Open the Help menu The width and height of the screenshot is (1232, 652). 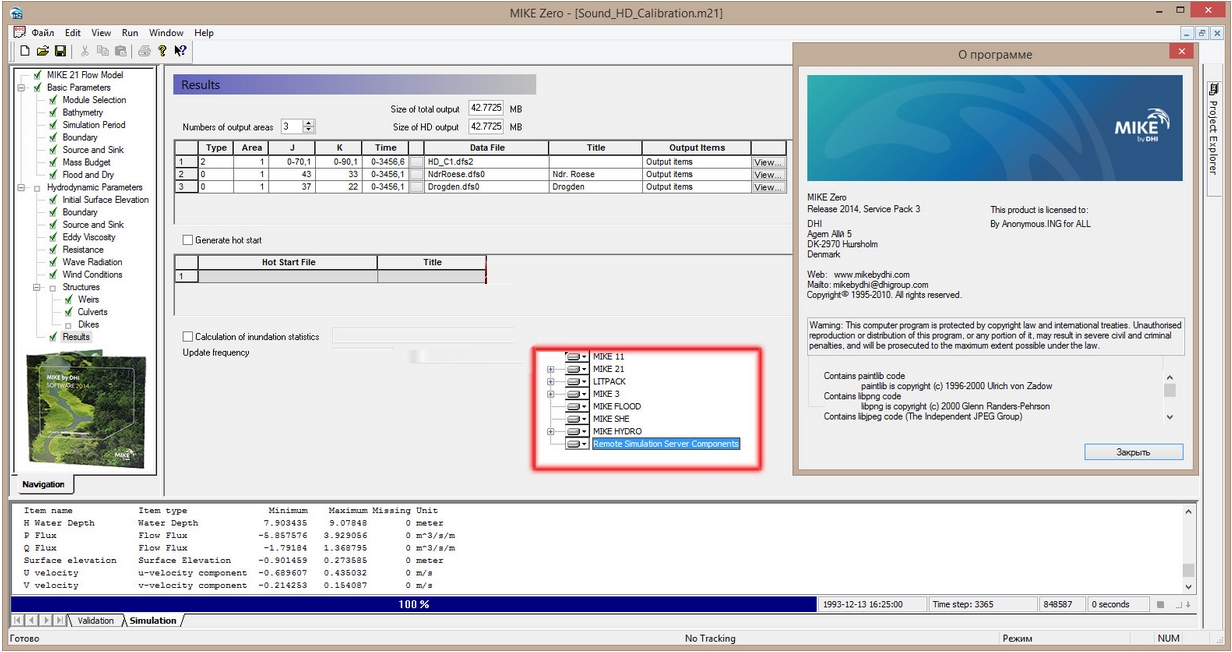(204, 33)
